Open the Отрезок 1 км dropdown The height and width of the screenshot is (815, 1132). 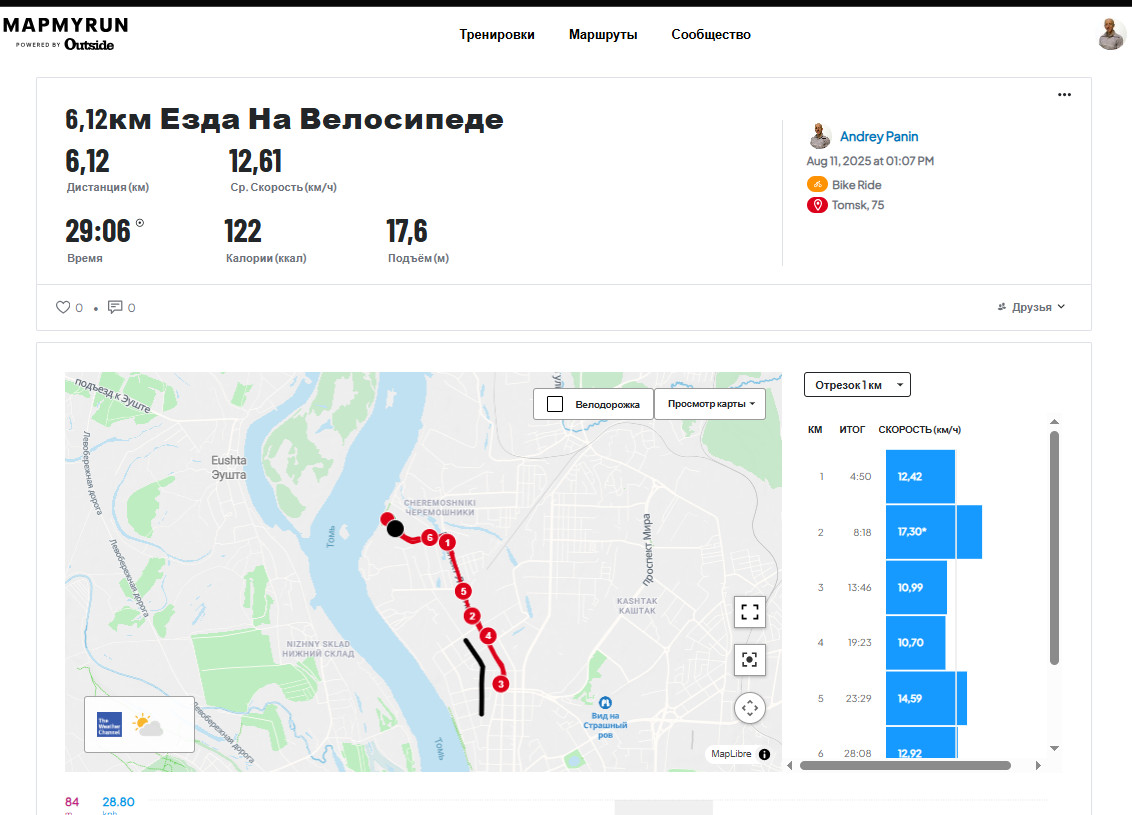point(857,385)
